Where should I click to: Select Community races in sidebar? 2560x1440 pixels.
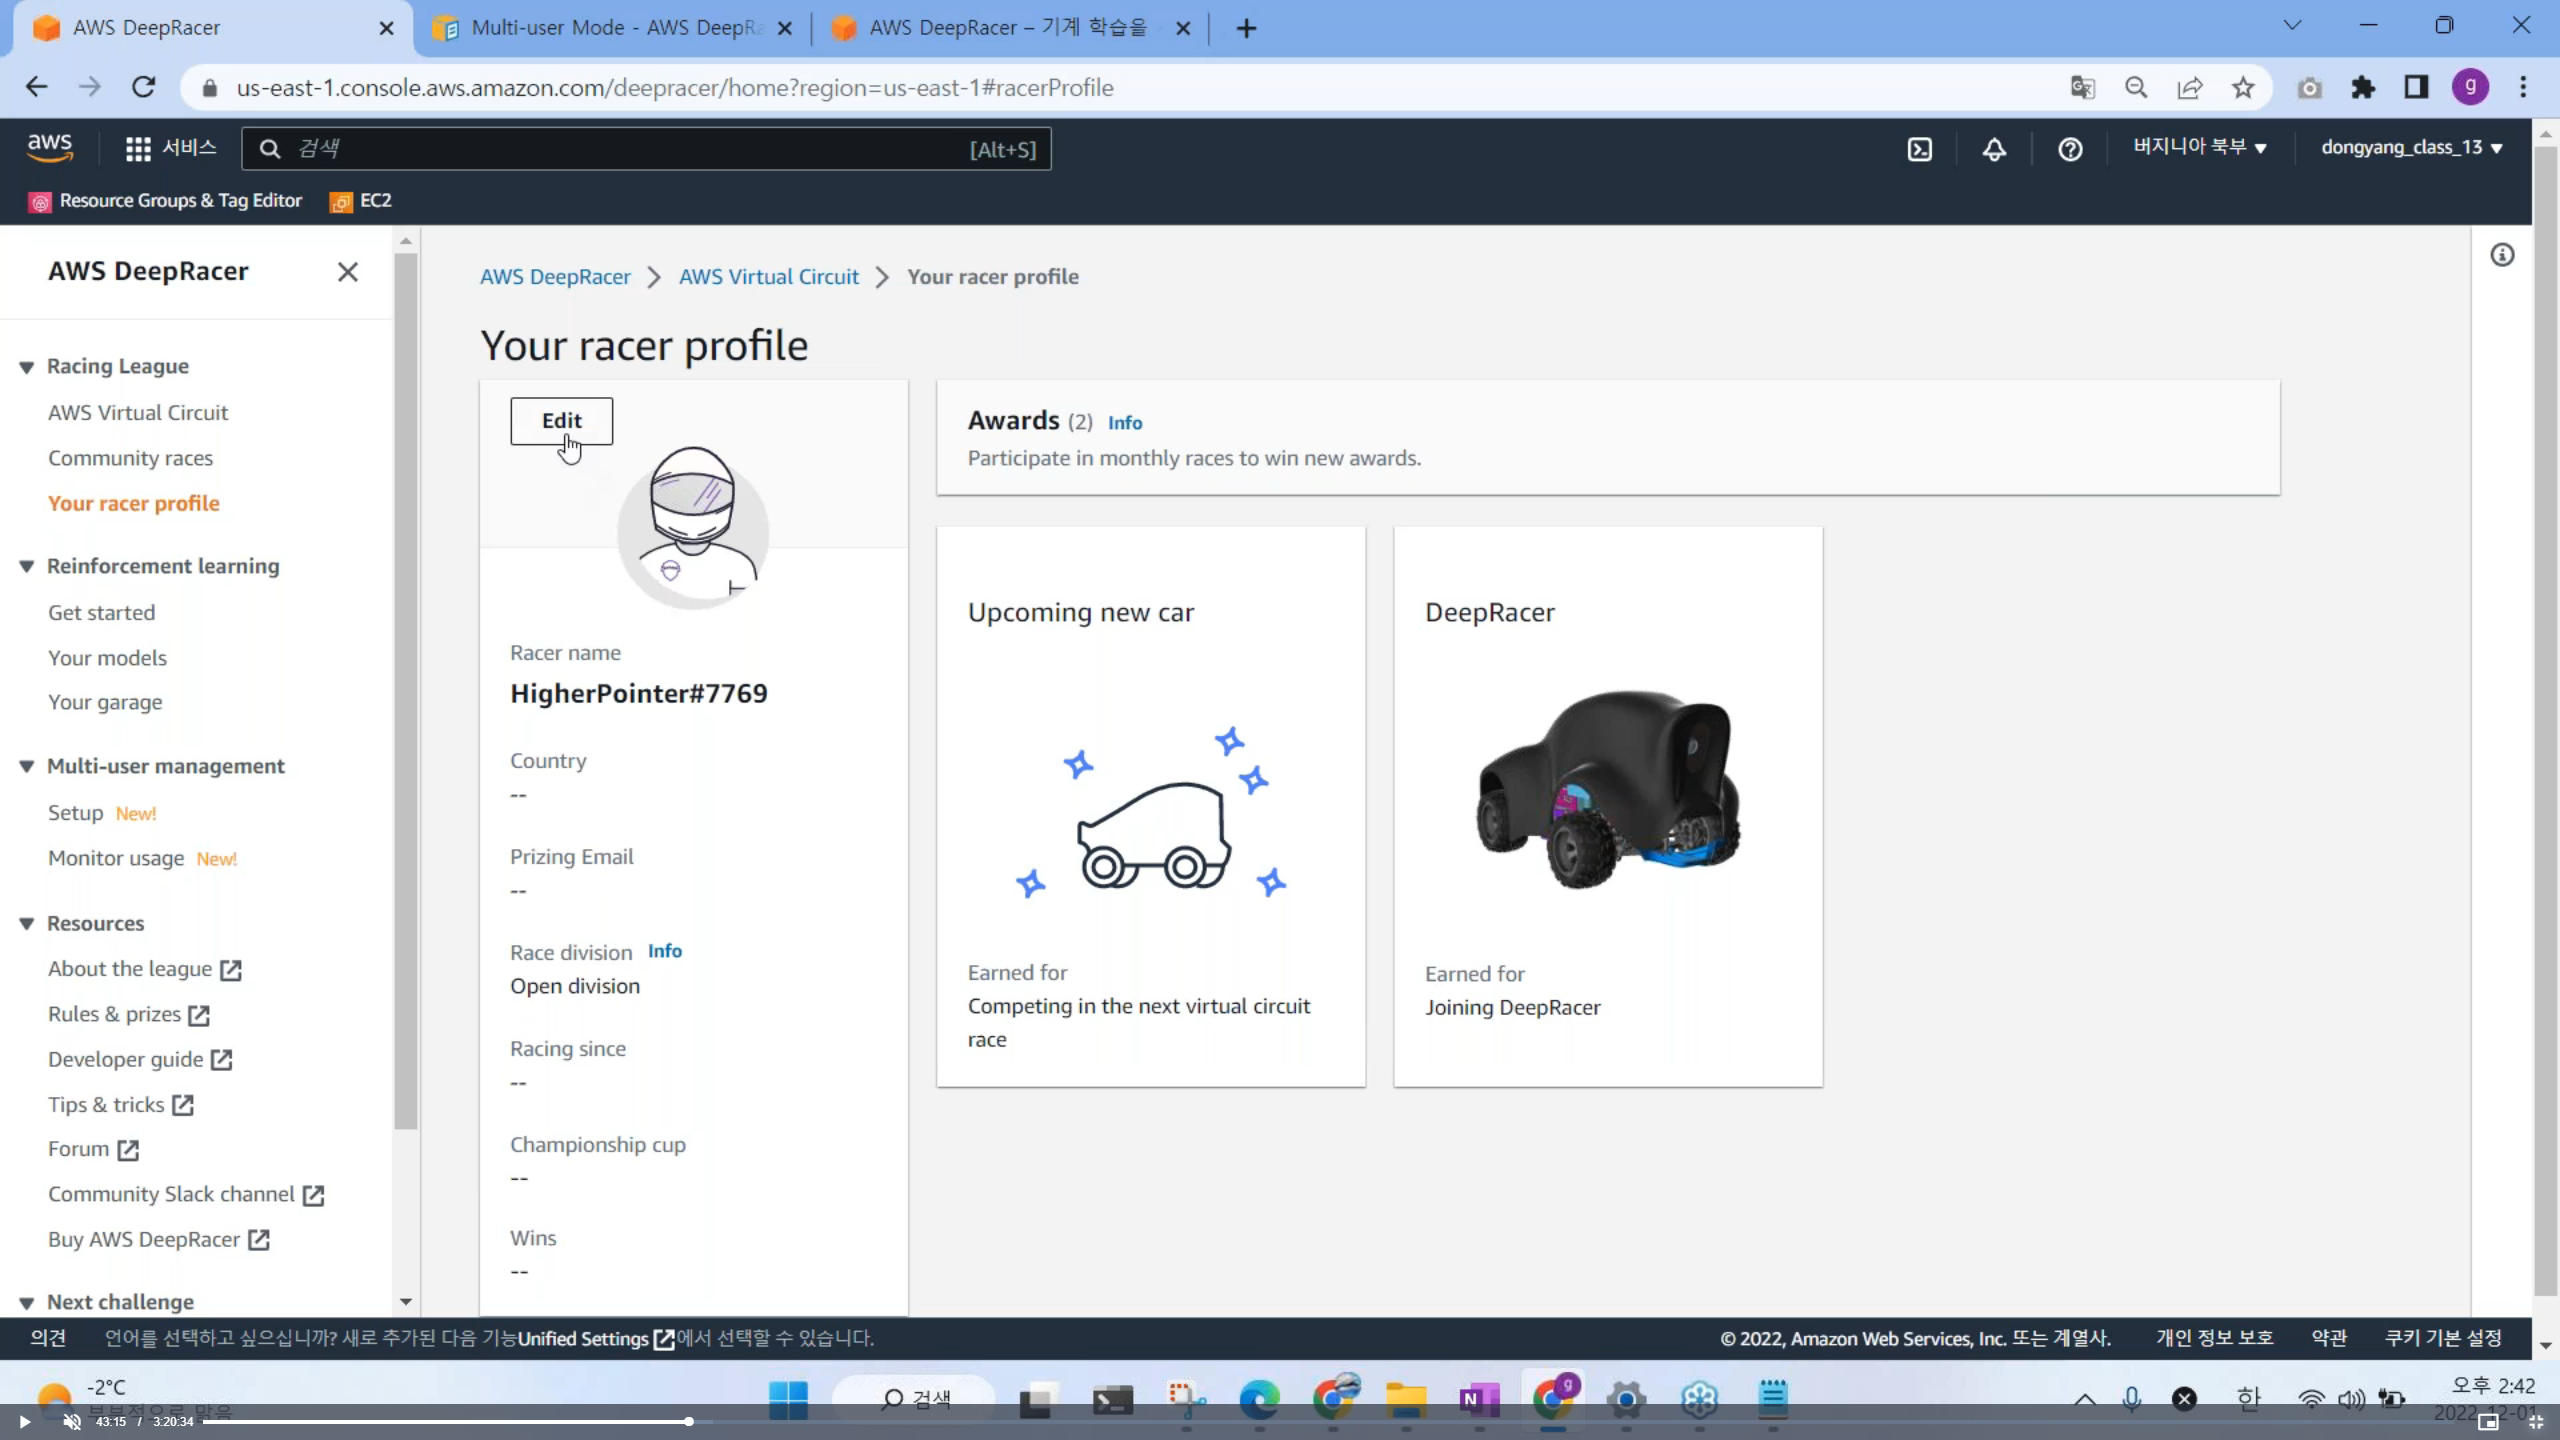coord(130,458)
